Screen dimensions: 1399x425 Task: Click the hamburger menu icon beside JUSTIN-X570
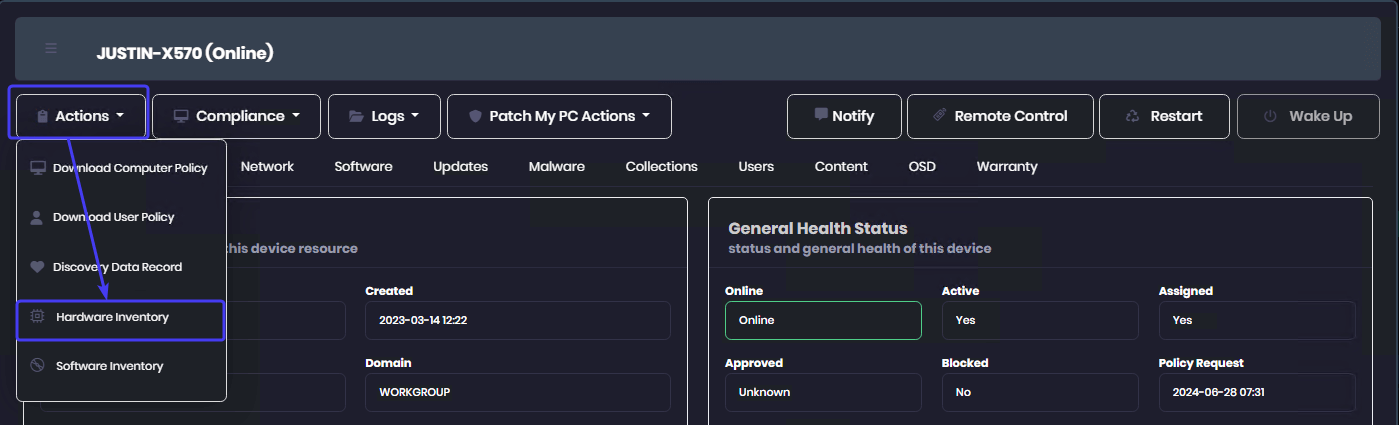(51, 48)
